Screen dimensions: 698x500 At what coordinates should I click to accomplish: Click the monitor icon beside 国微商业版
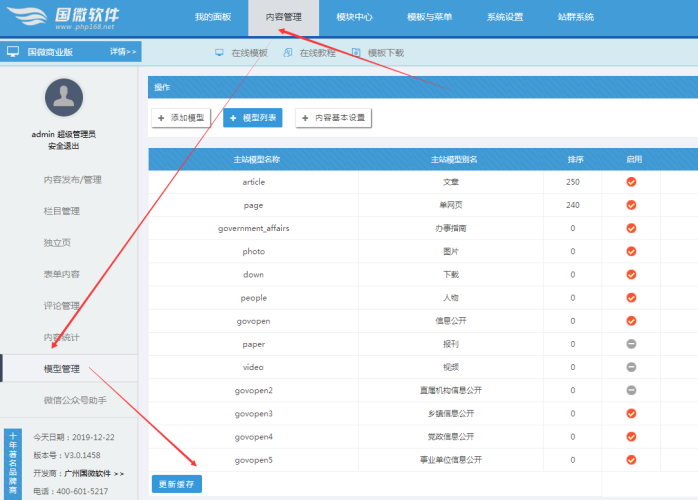coord(13,51)
